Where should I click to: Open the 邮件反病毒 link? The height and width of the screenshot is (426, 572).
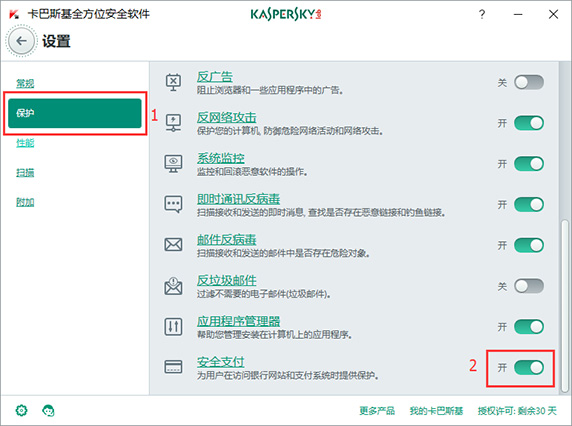click(227, 240)
